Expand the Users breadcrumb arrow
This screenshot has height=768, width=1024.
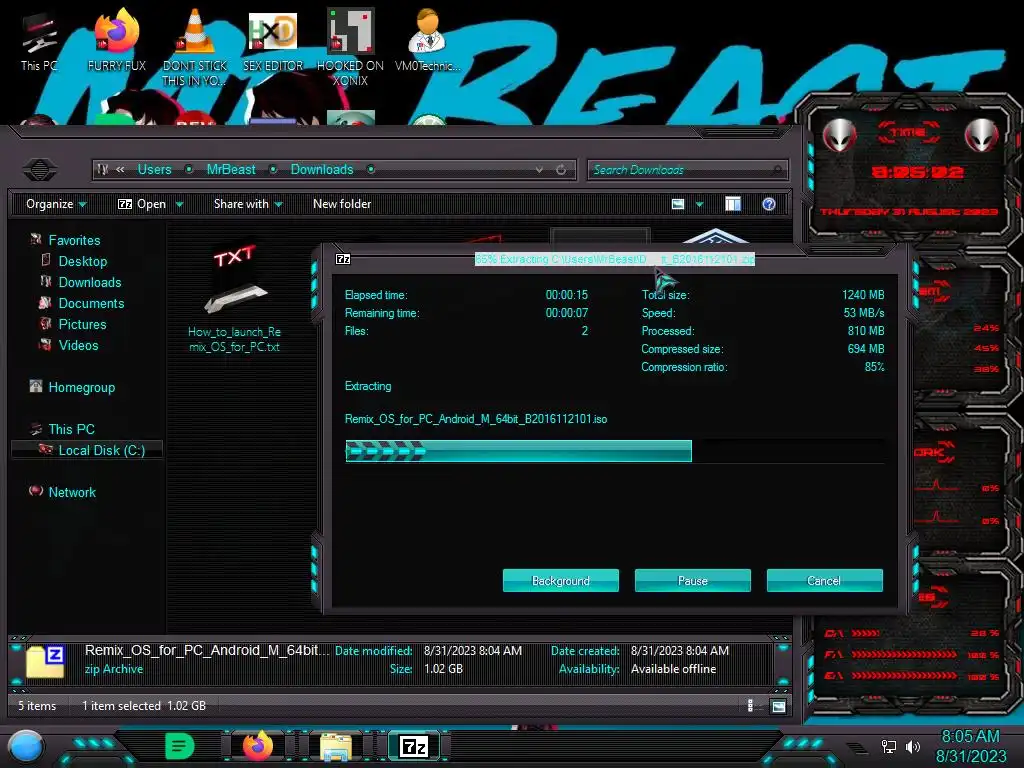pos(189,170)
